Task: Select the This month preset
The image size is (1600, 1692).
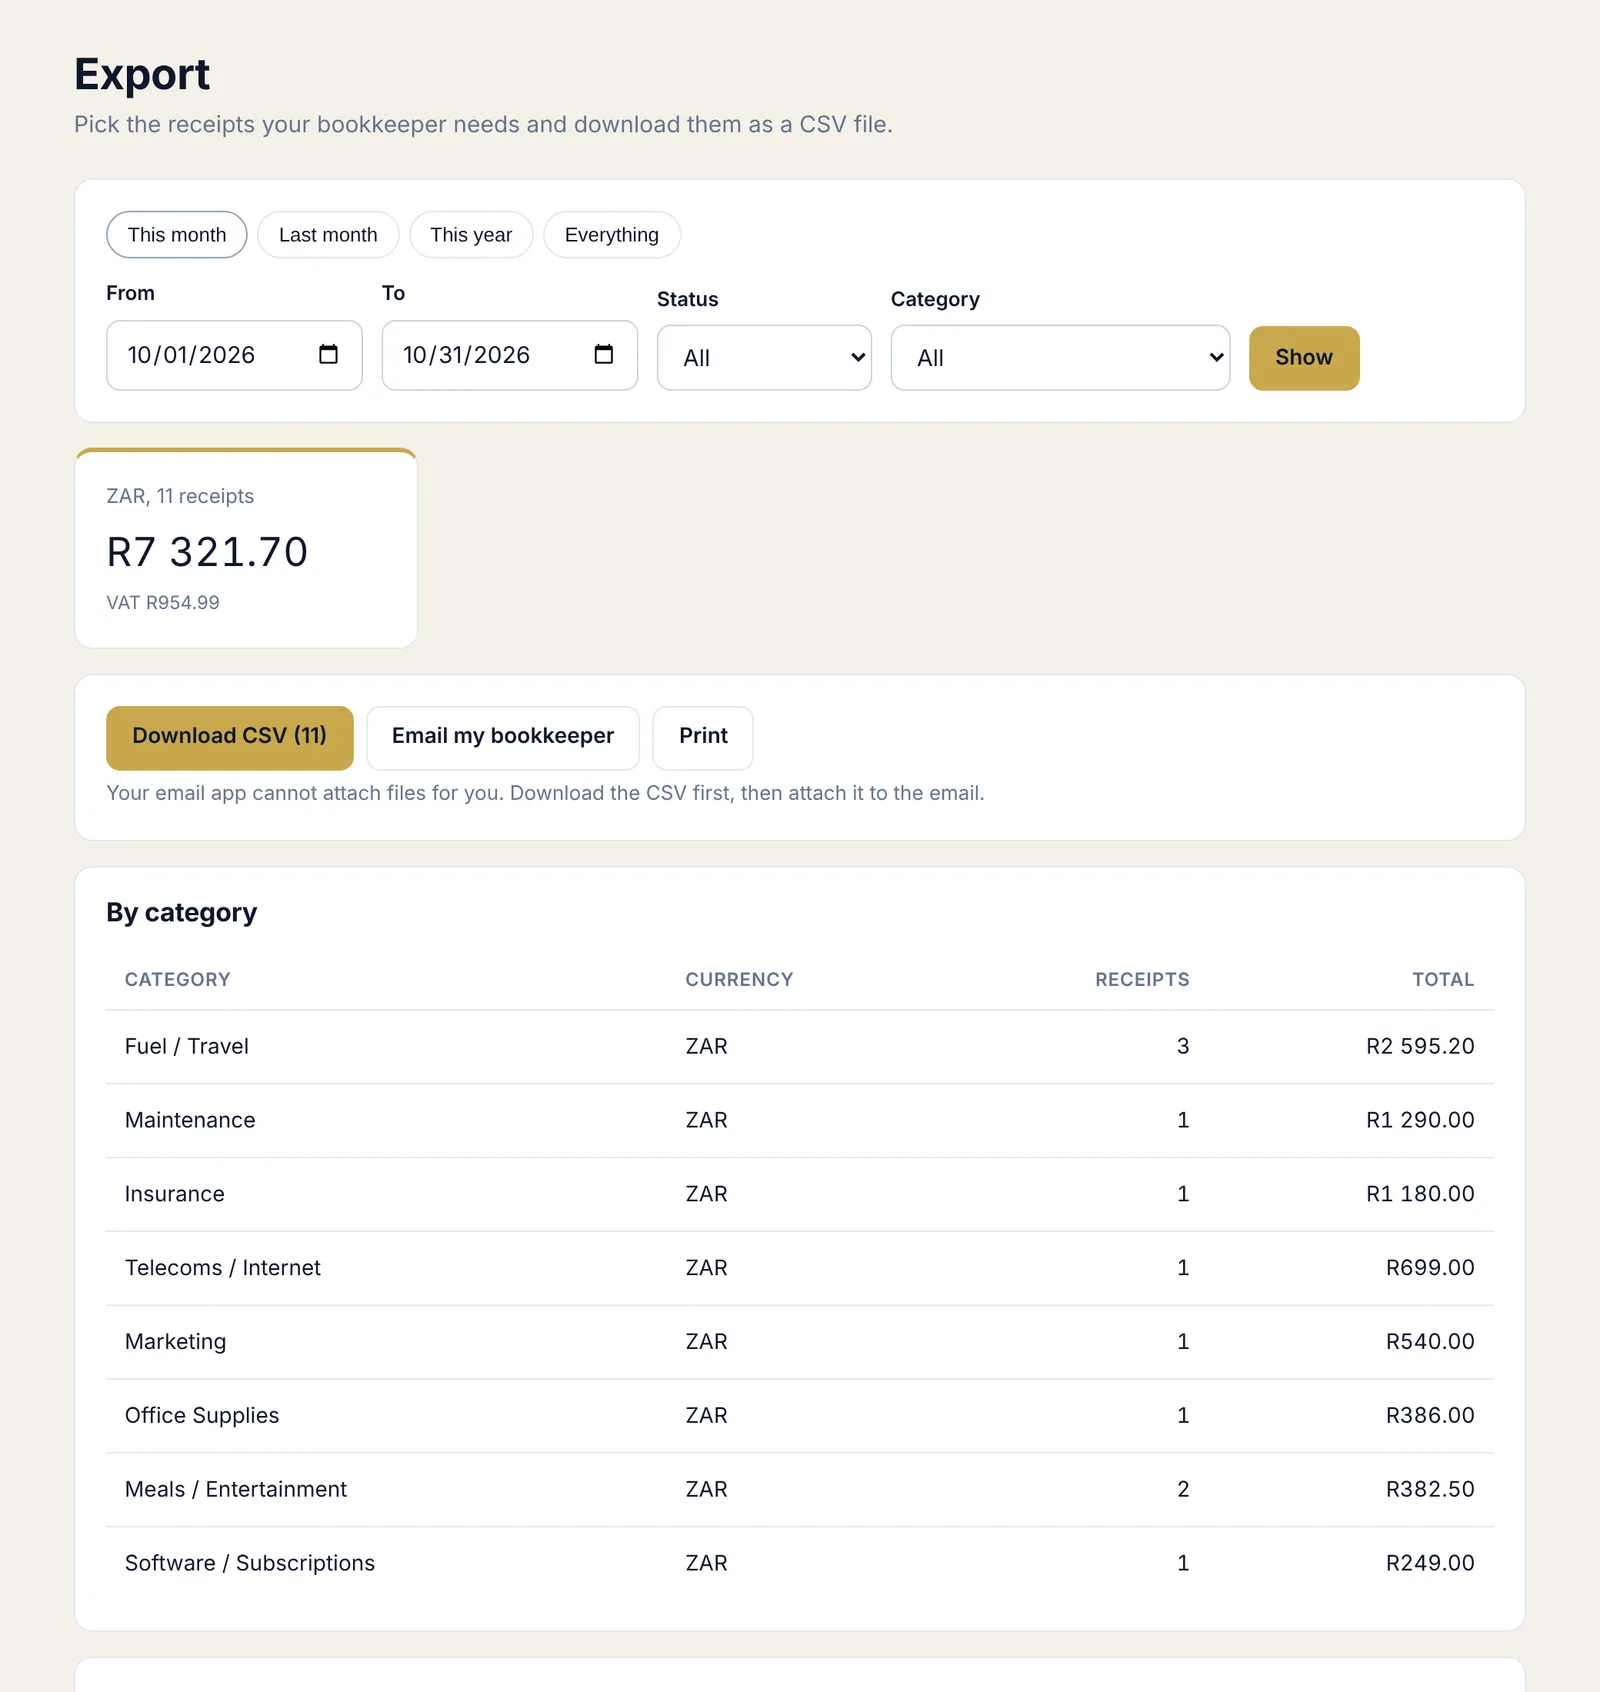Action: (x=177, y=235)
